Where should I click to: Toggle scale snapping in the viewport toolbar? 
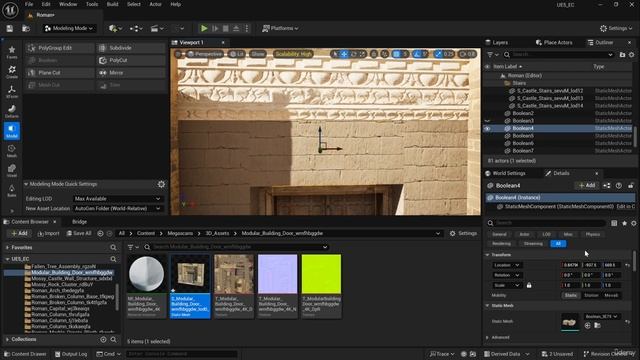pos(438,54)
